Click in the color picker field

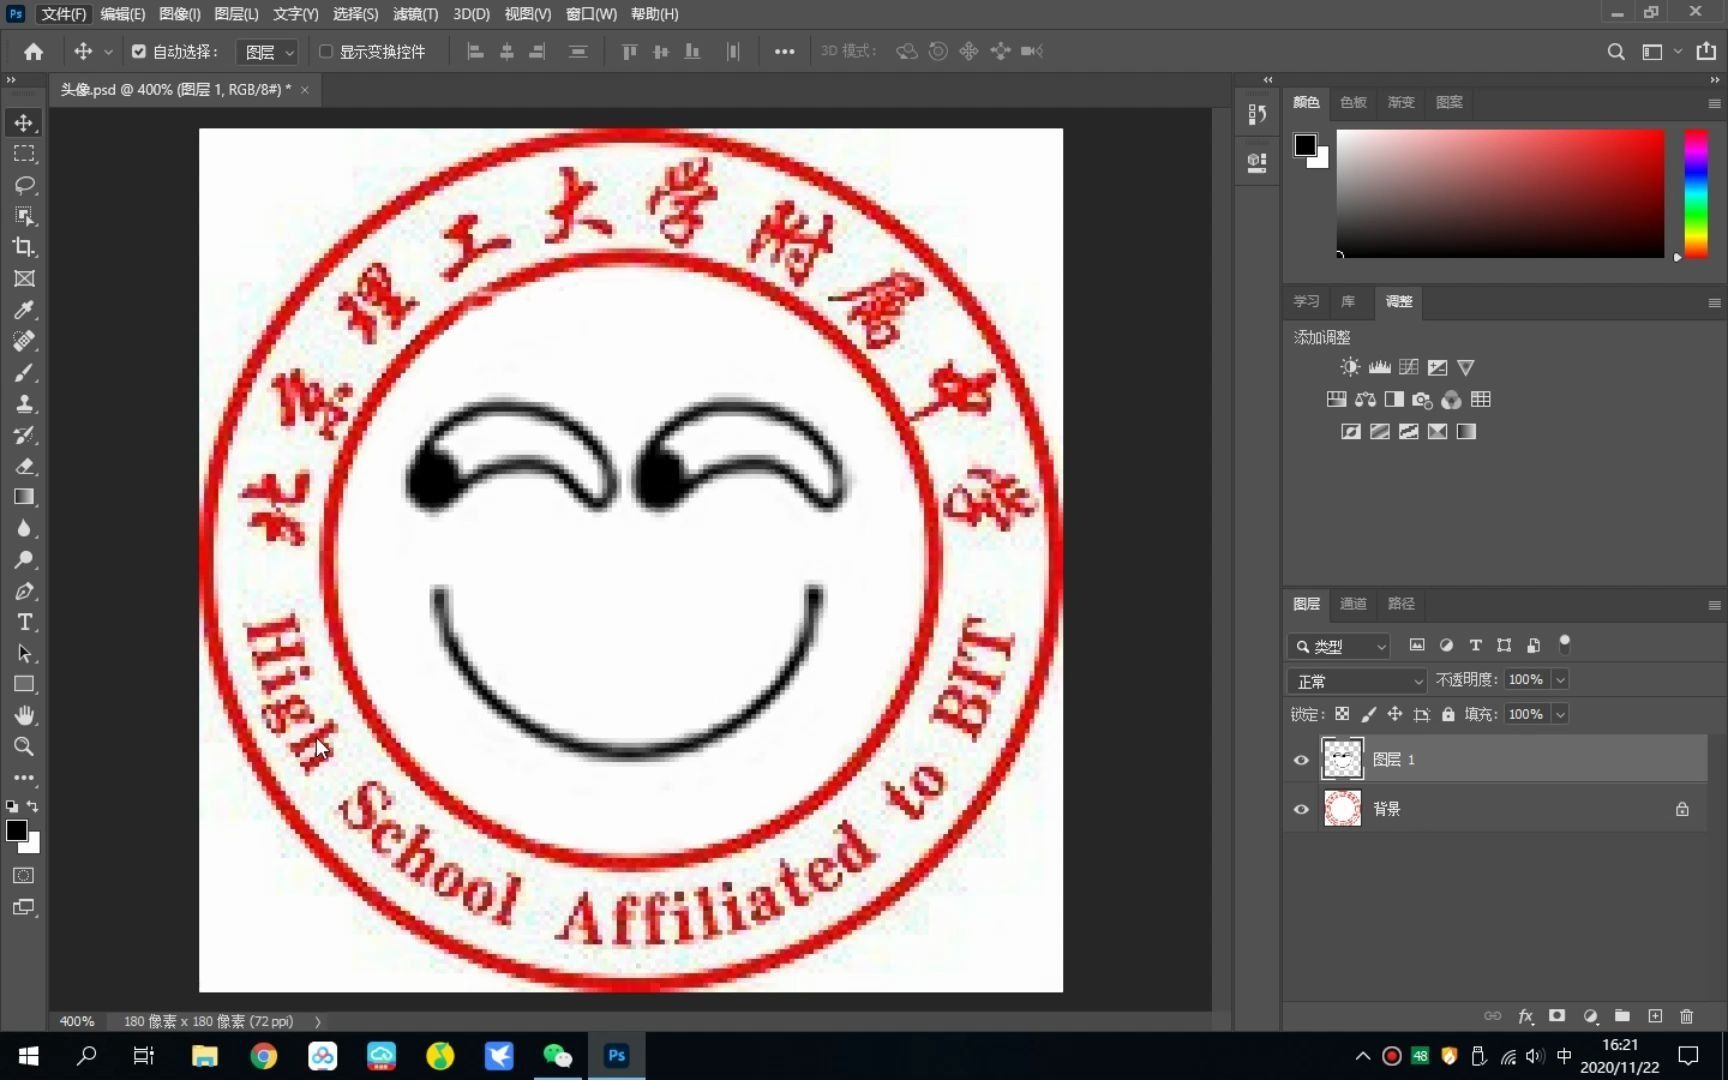[x=1500, y=193]
